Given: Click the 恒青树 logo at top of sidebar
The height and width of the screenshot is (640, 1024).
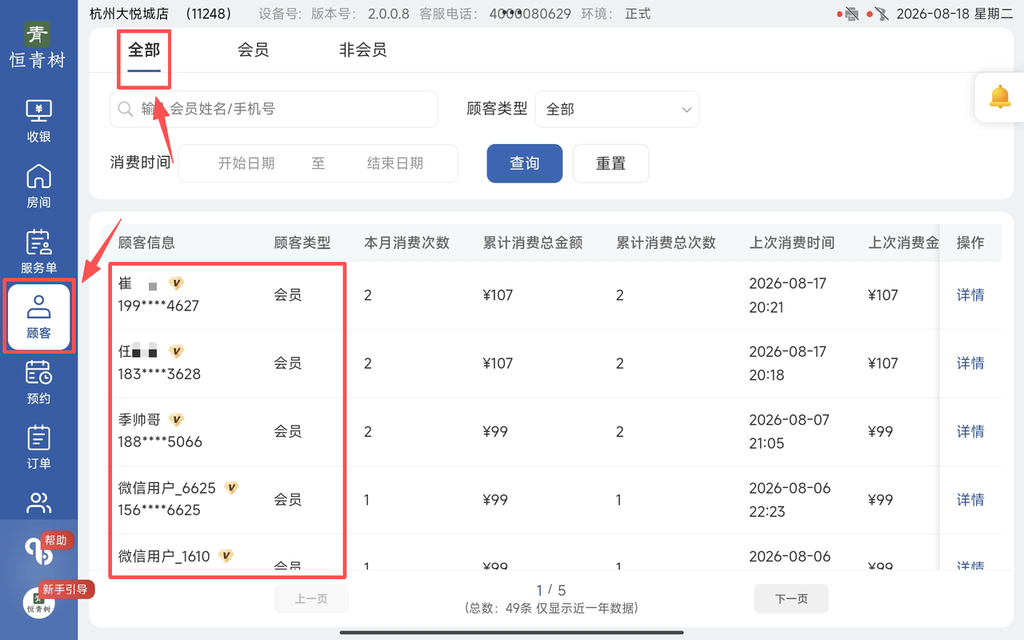Looking at the screenshot, I should point(37,44).
